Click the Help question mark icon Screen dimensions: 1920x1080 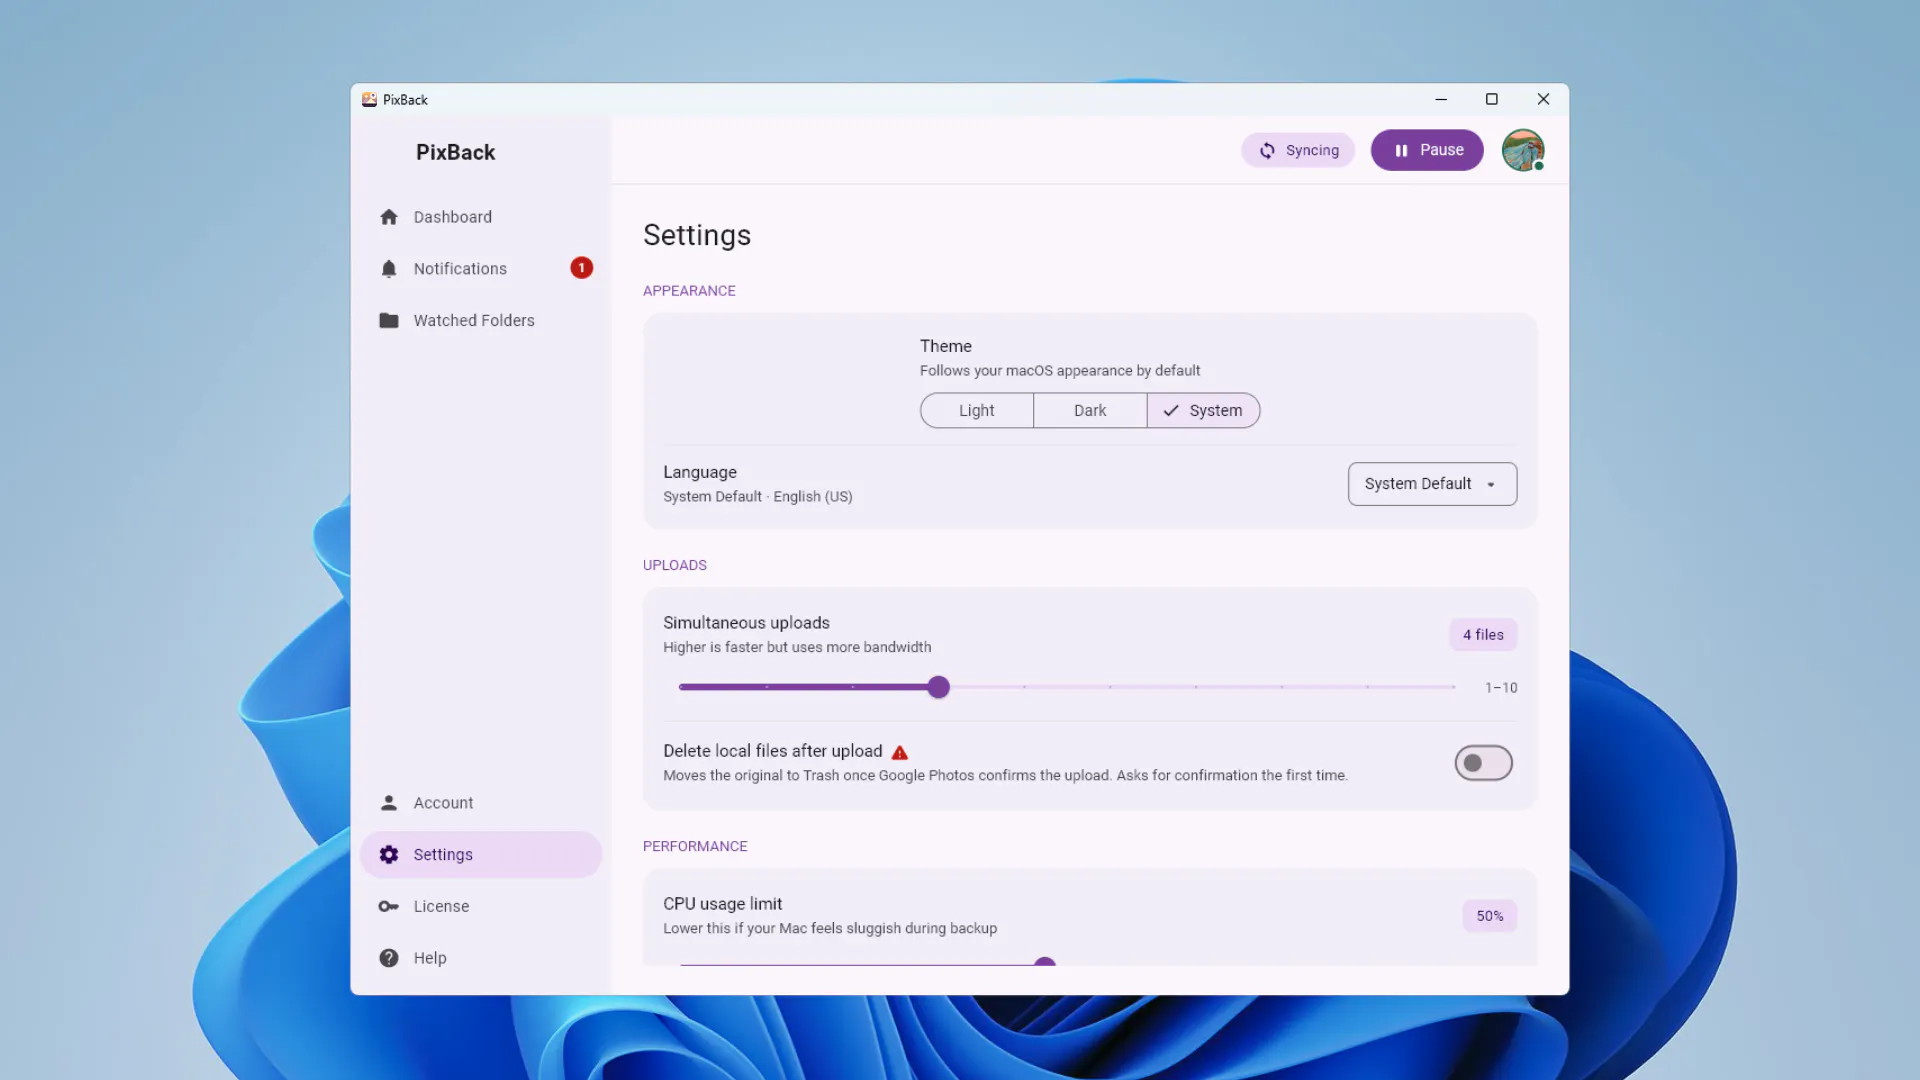[x=389, y=958]
